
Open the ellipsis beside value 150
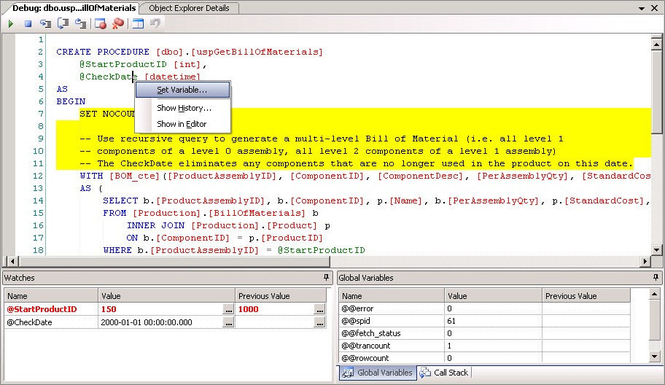point(229,310)
